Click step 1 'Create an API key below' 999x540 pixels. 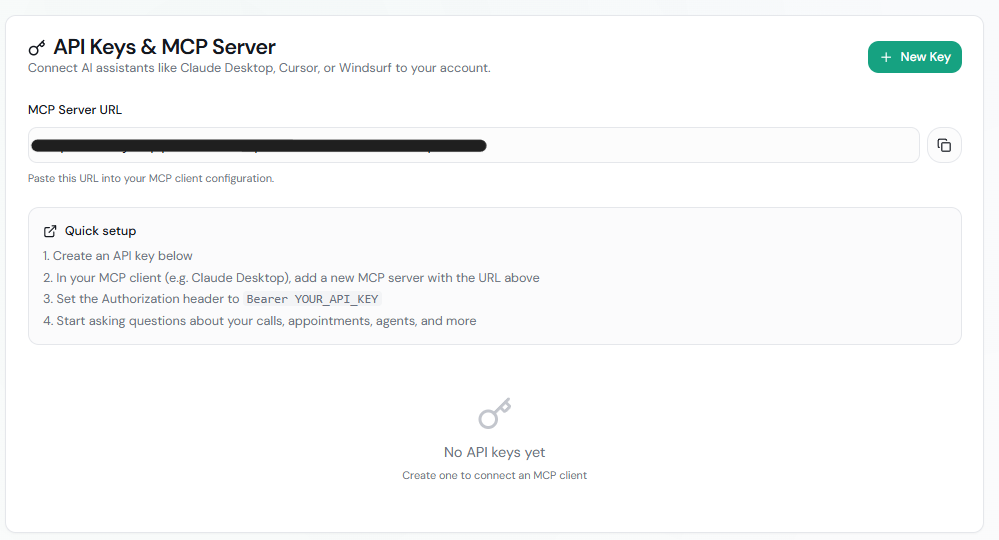[x=118, y=256]
